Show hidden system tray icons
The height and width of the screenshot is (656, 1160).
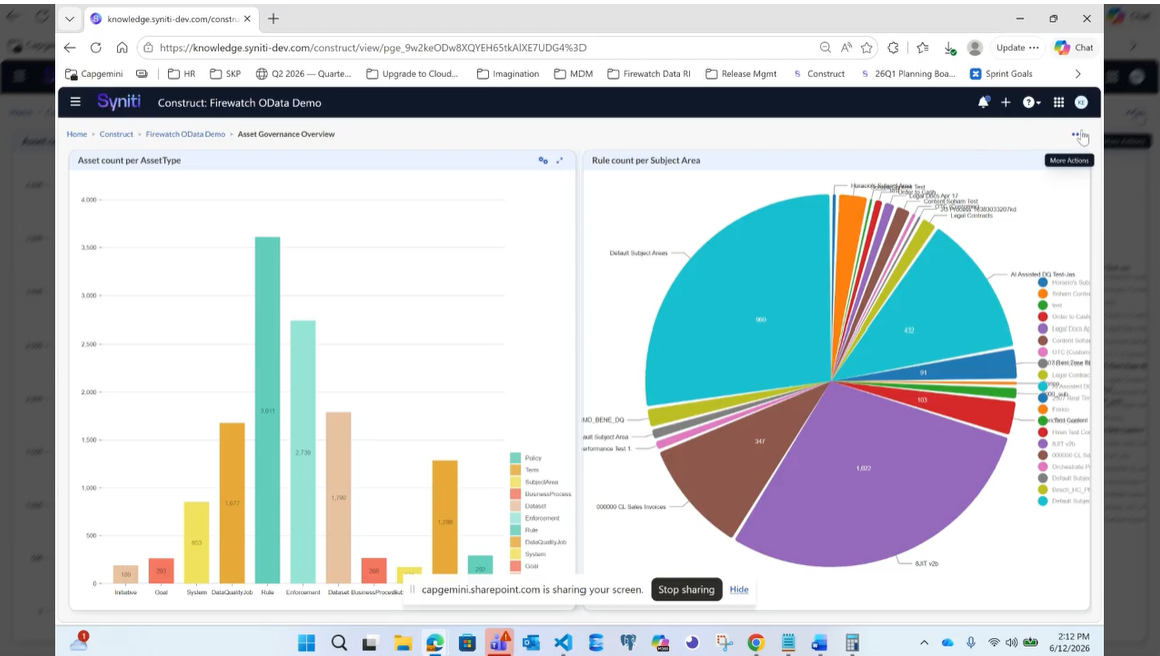coord(924,643)
